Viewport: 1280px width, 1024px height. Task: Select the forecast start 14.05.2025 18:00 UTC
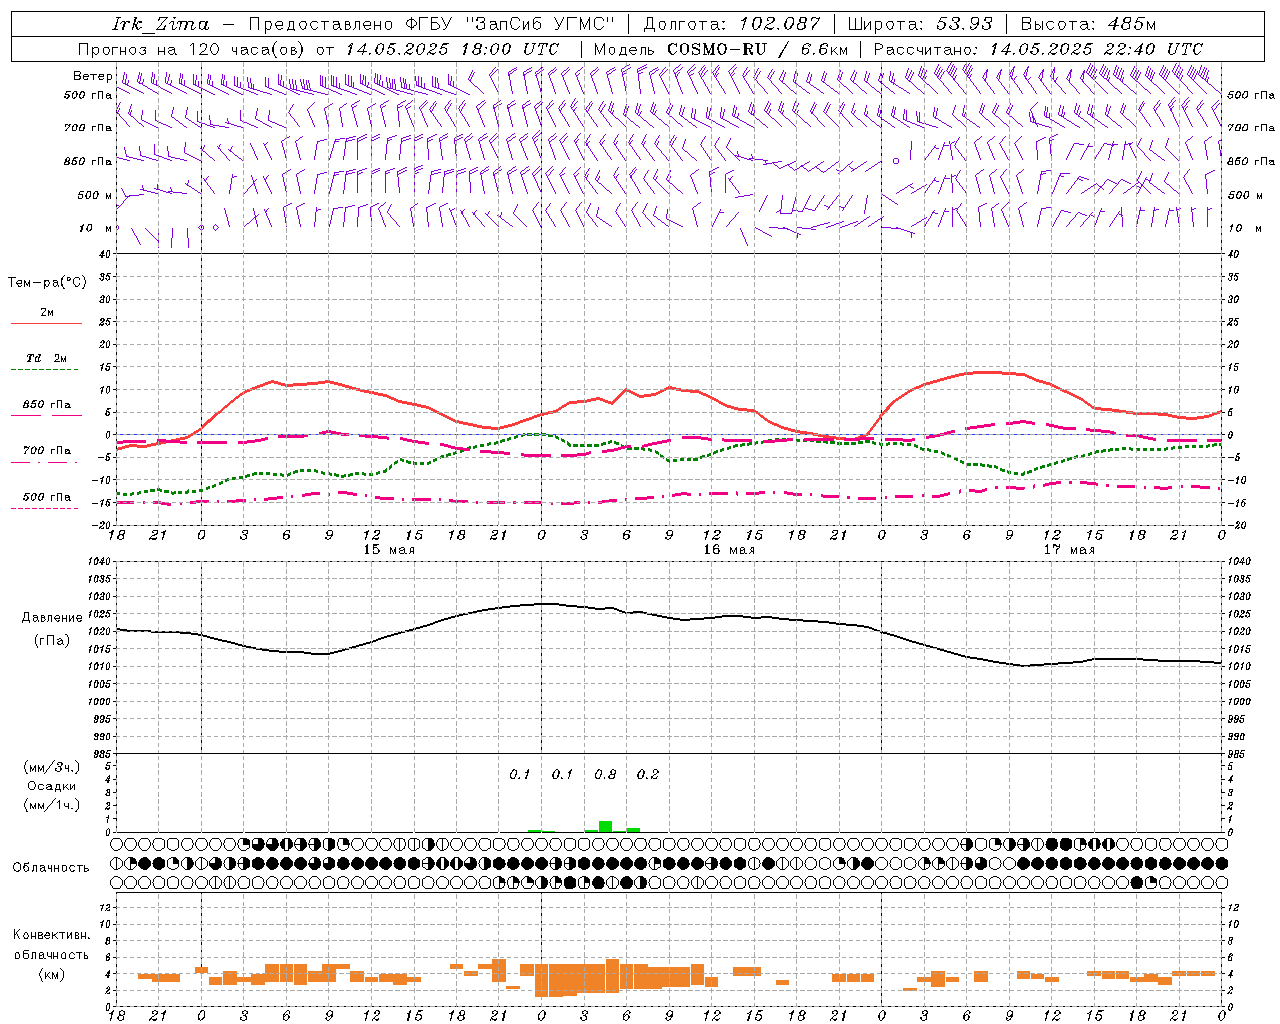pyautogui.click(x=453, y=48)
